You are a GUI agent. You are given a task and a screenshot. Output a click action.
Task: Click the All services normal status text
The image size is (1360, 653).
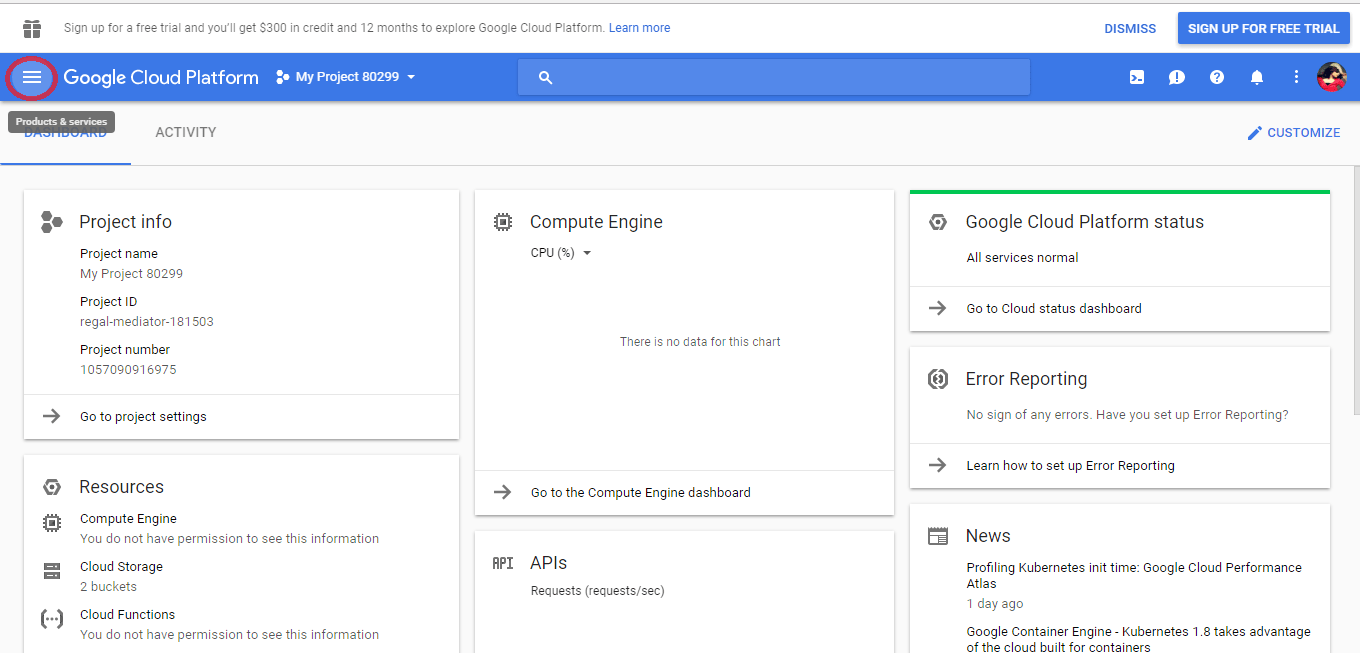click(1022, 258)
